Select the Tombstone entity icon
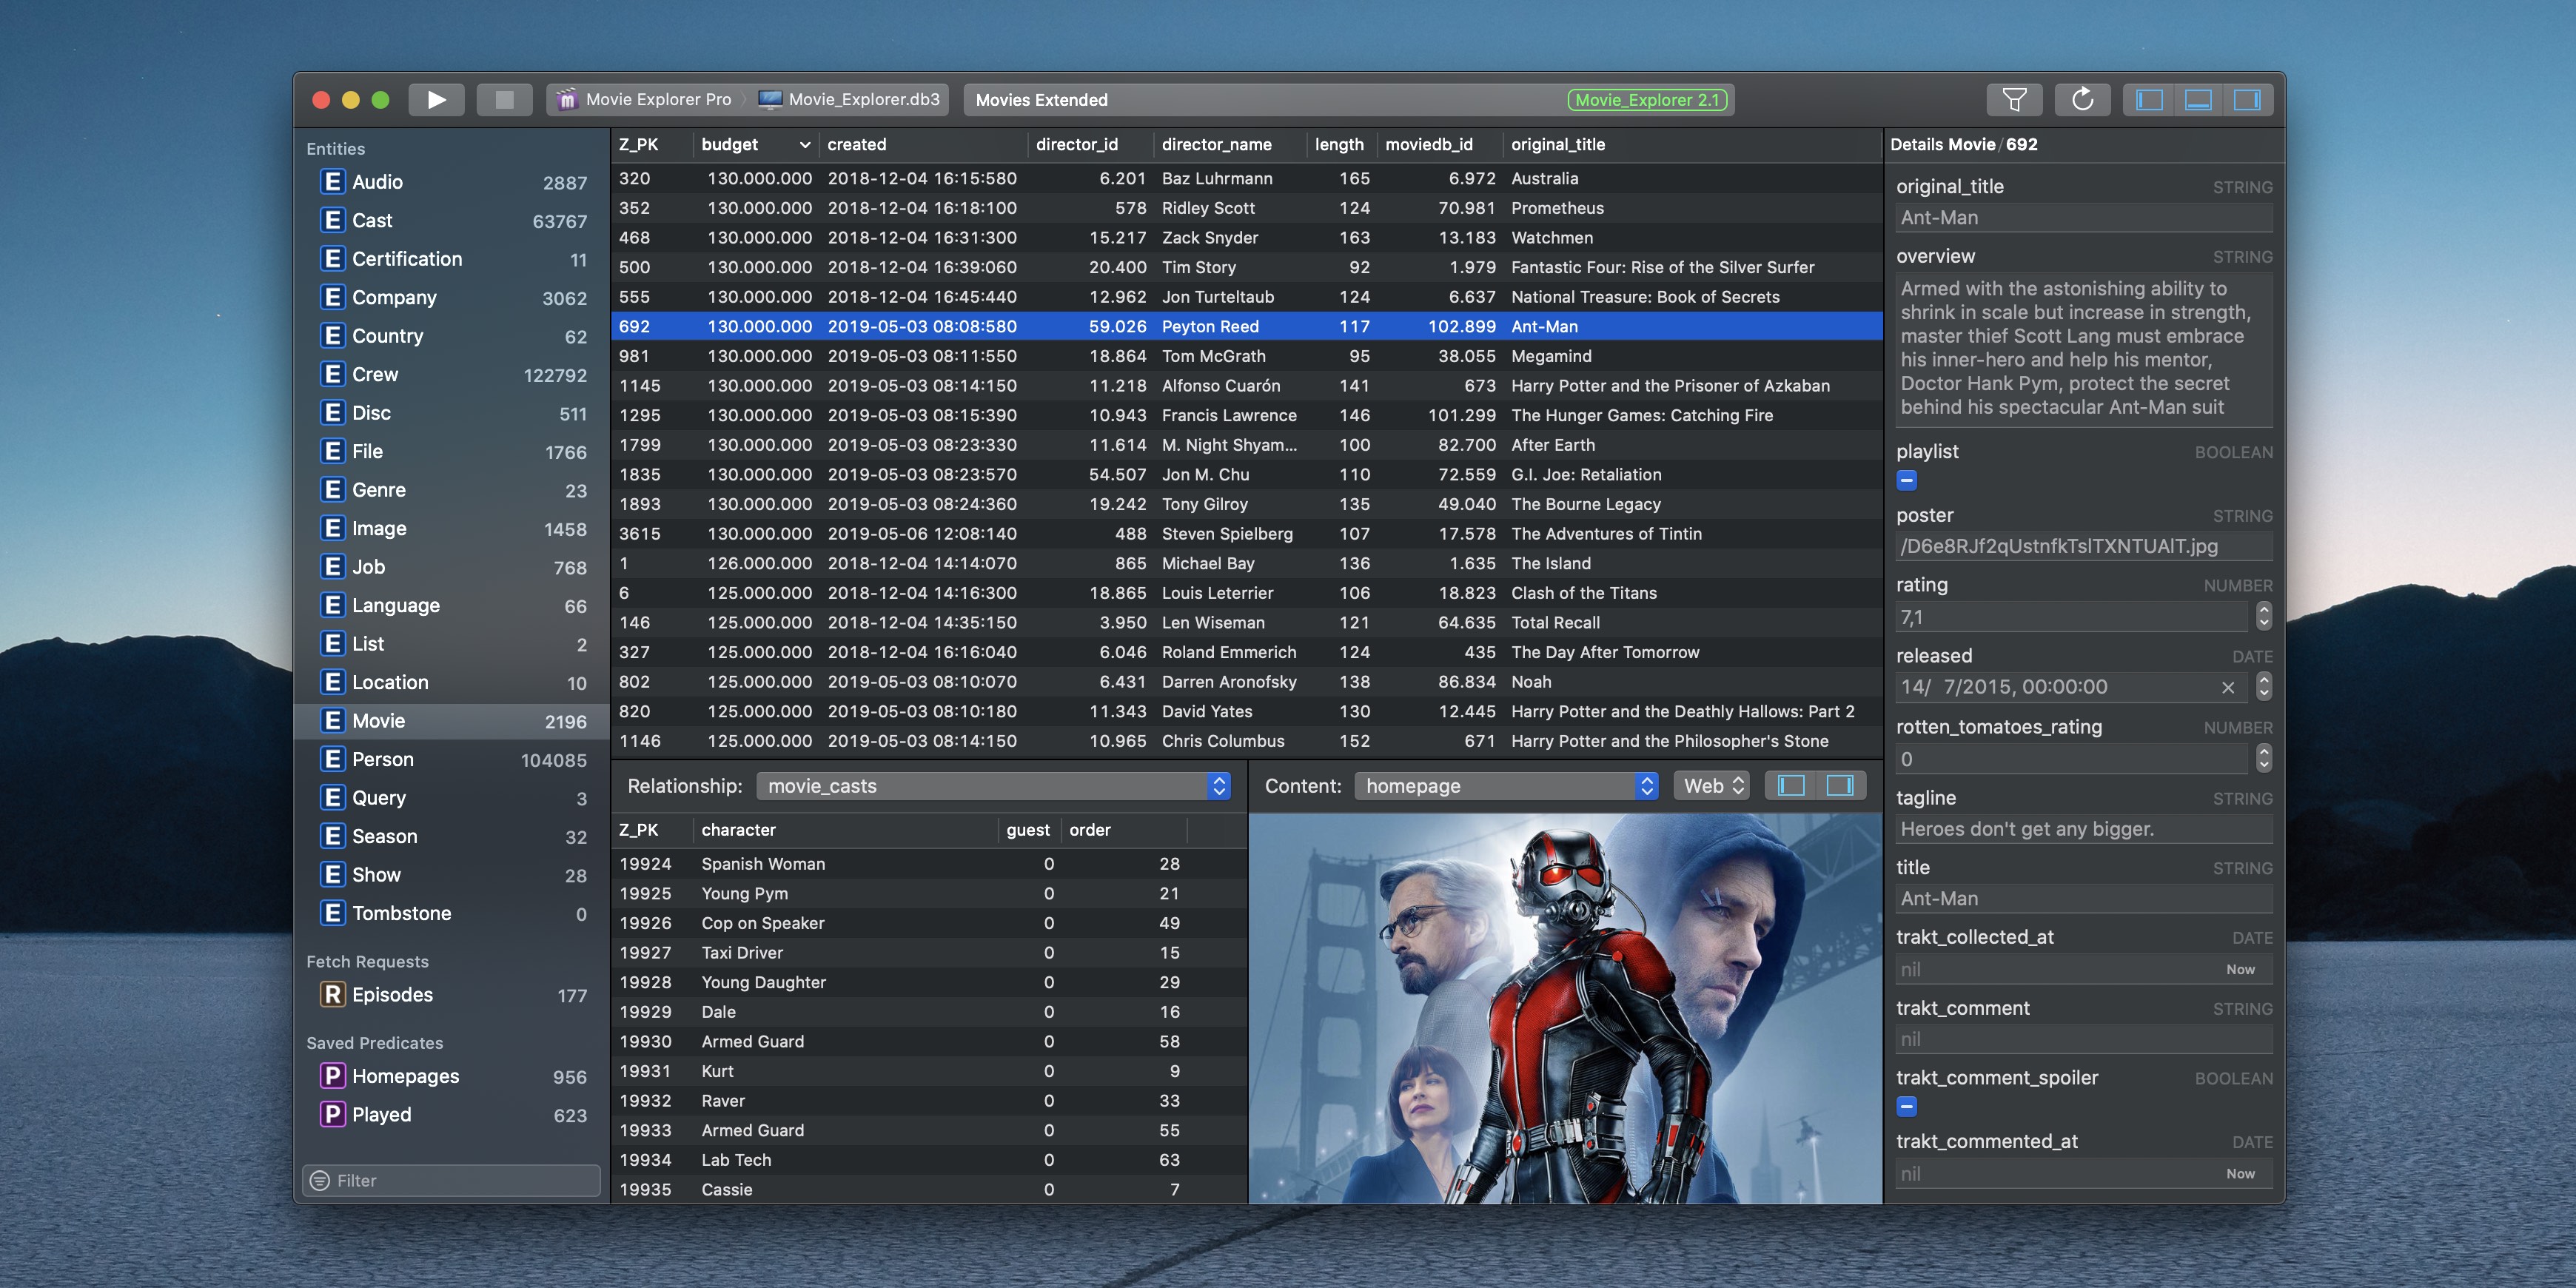Viewport: 2576px width, 1288px height. pos(333,913)
